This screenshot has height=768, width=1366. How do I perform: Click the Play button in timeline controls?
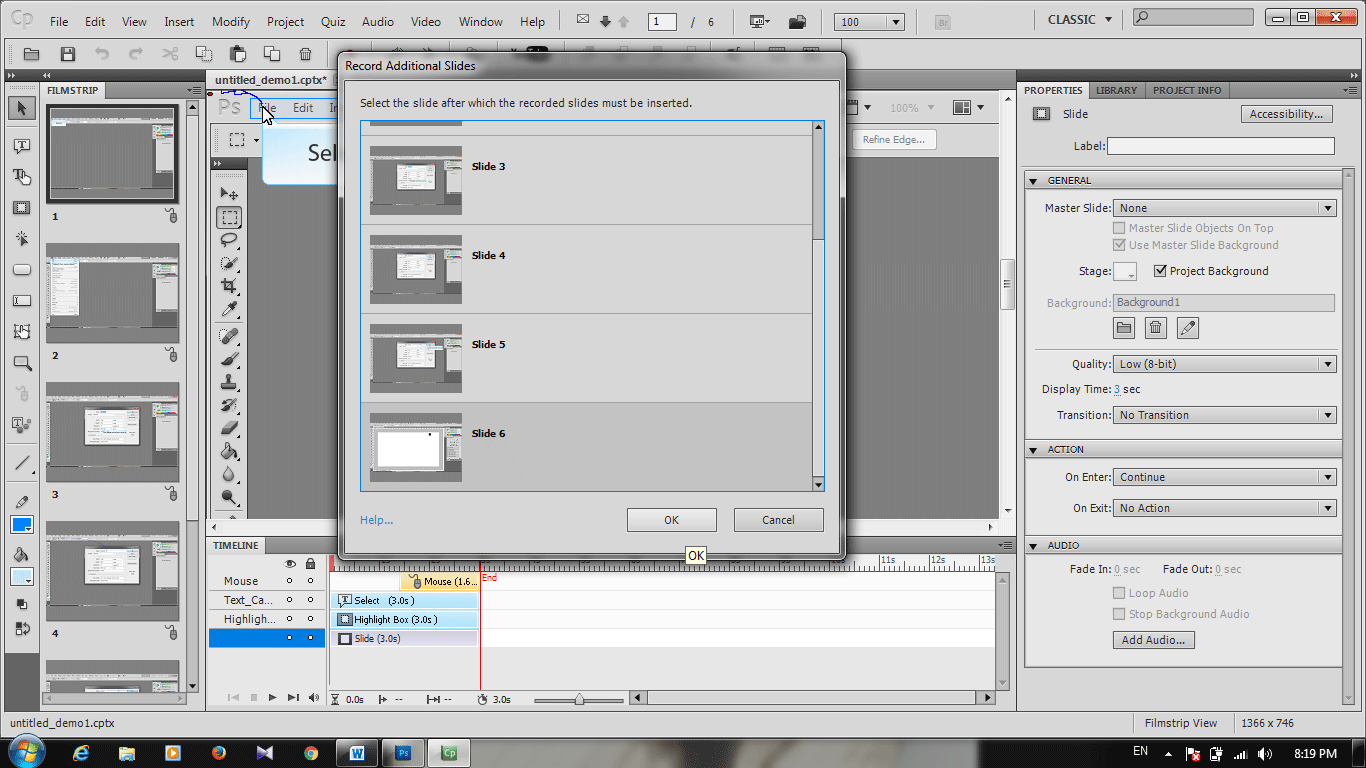[x=272, y=698]
